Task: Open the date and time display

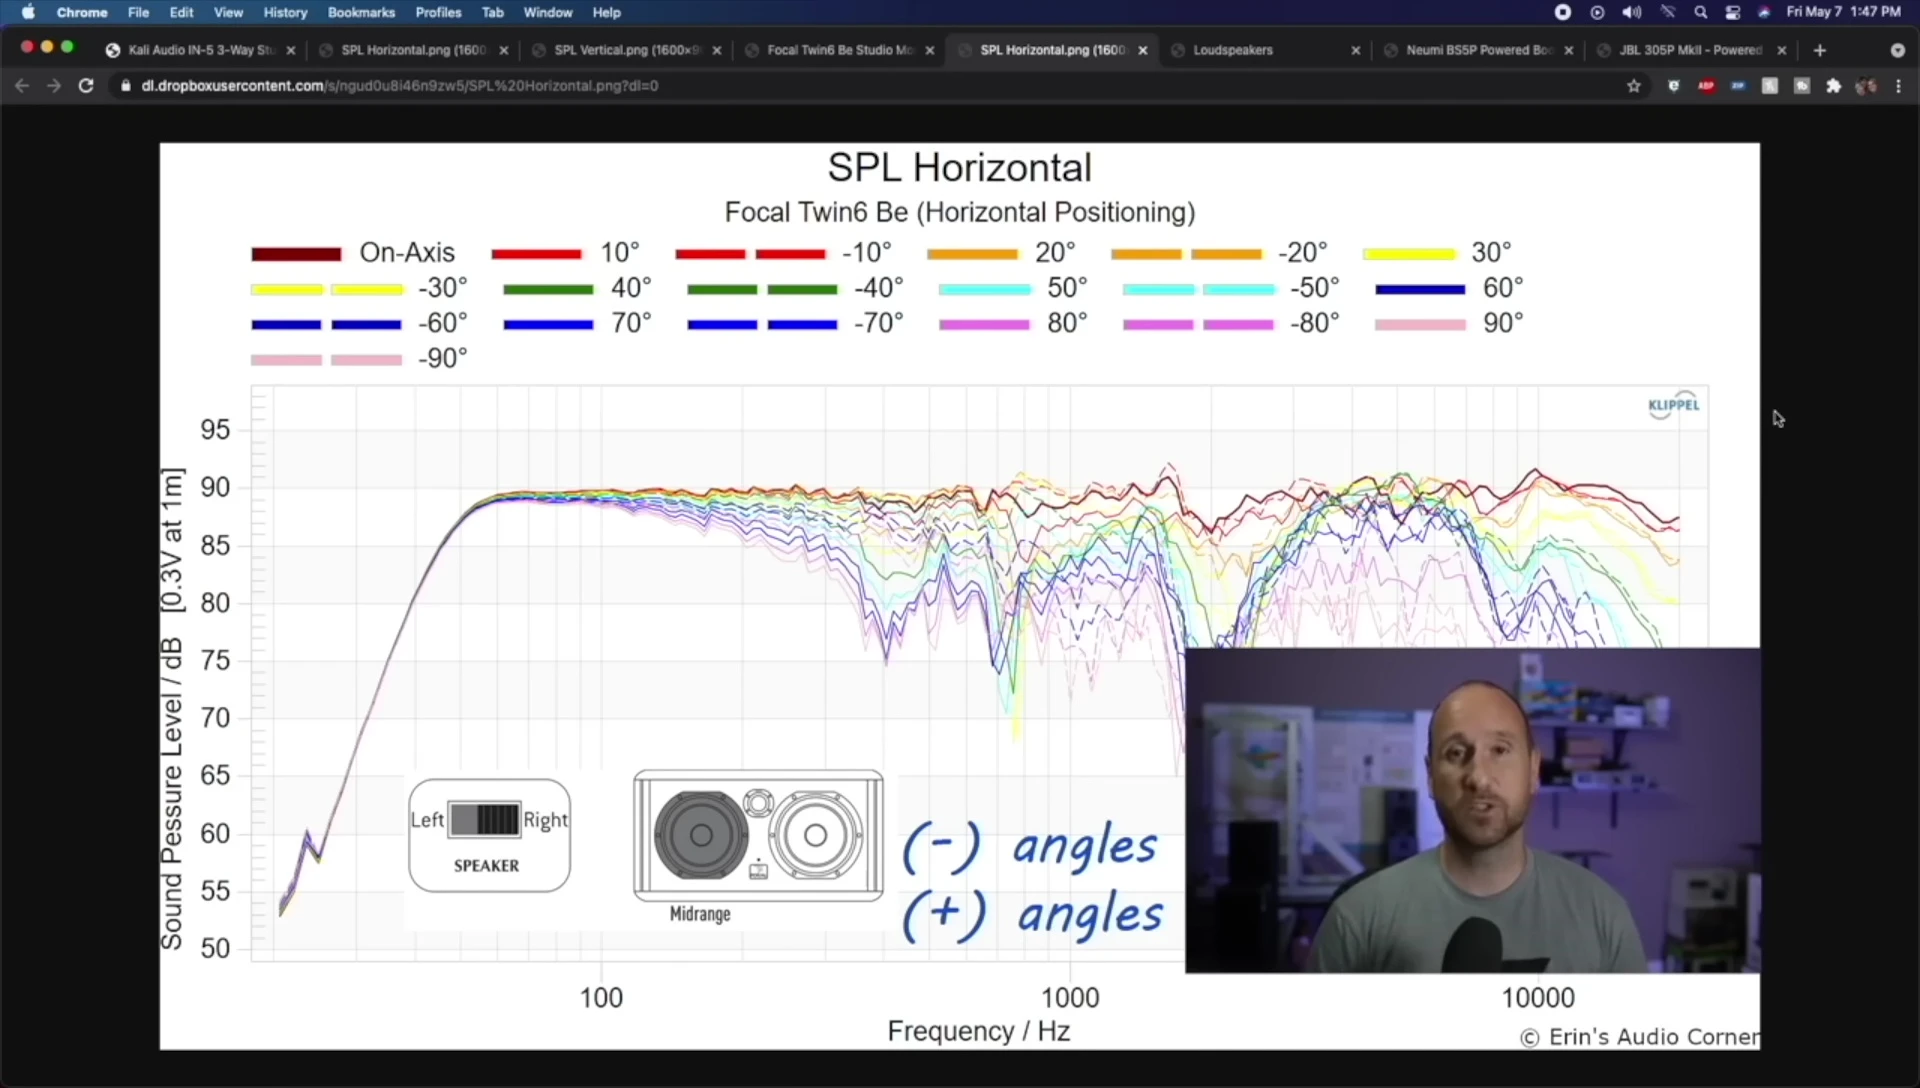Action: pyautogui.click(x=1843, y=12)
